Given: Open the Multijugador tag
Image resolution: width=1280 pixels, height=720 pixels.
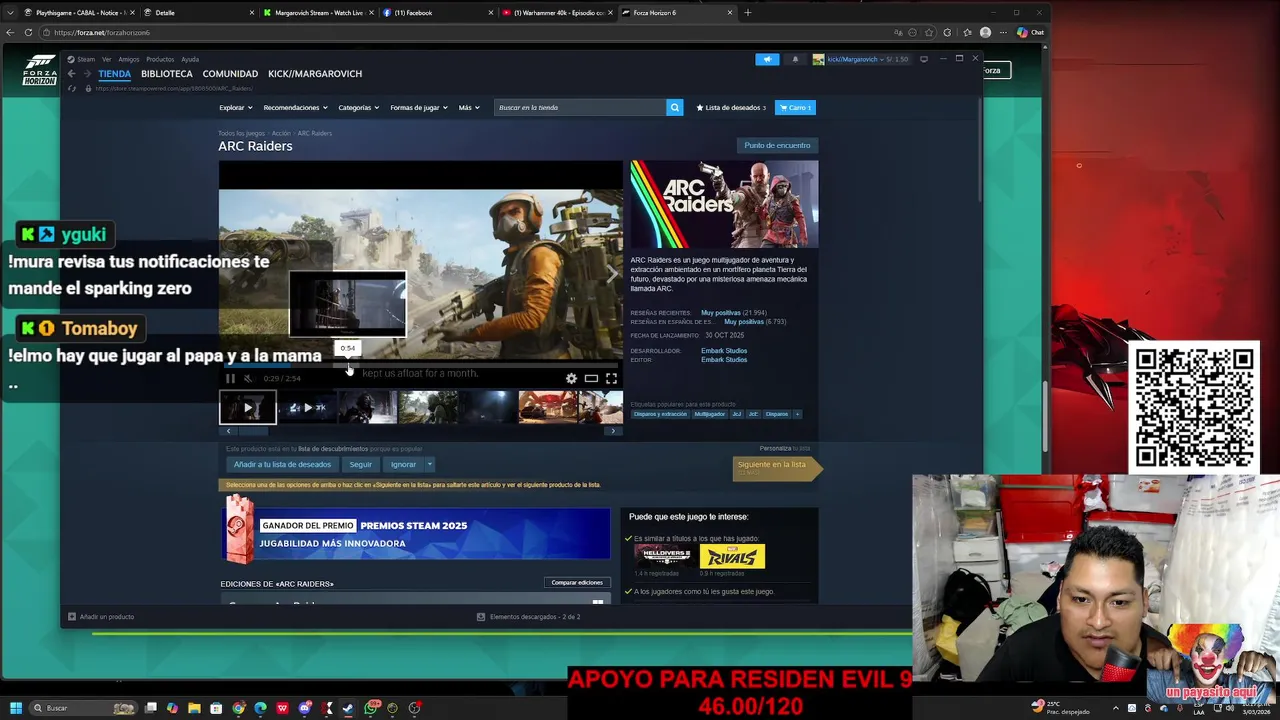Looking at the screenshot, I should point(709,414).
